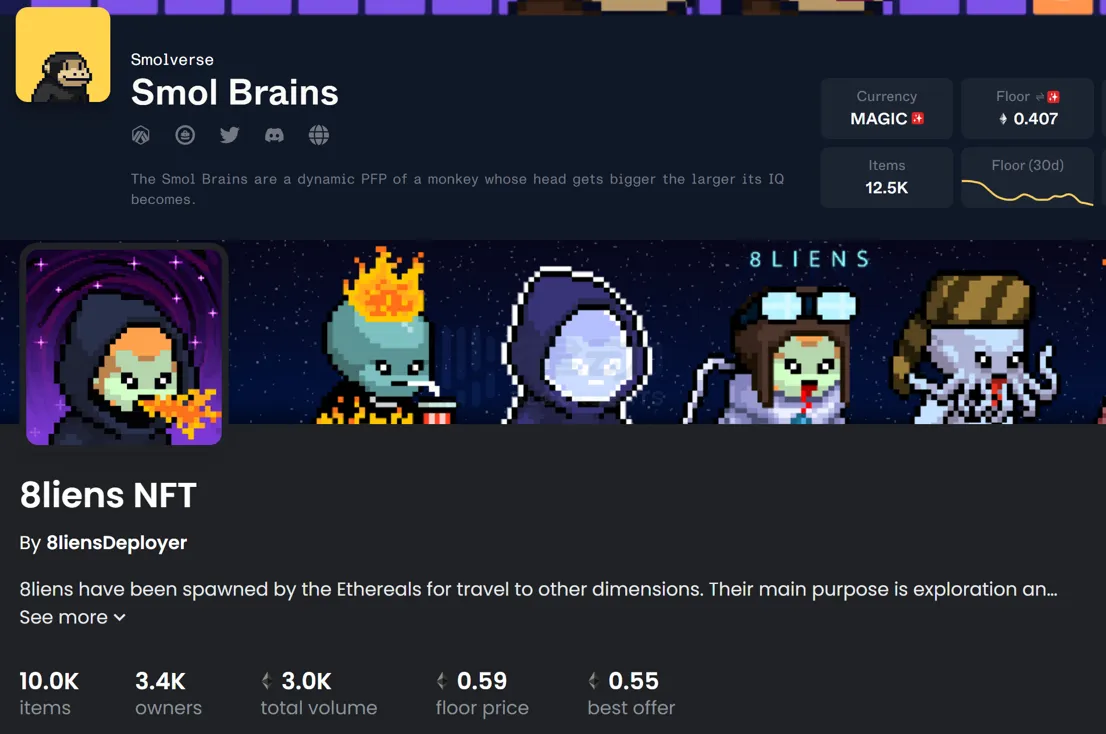Toggle floor currency with swap arrows
The width and height of the screenshot is (1106, 734).
click(1040, 97)
